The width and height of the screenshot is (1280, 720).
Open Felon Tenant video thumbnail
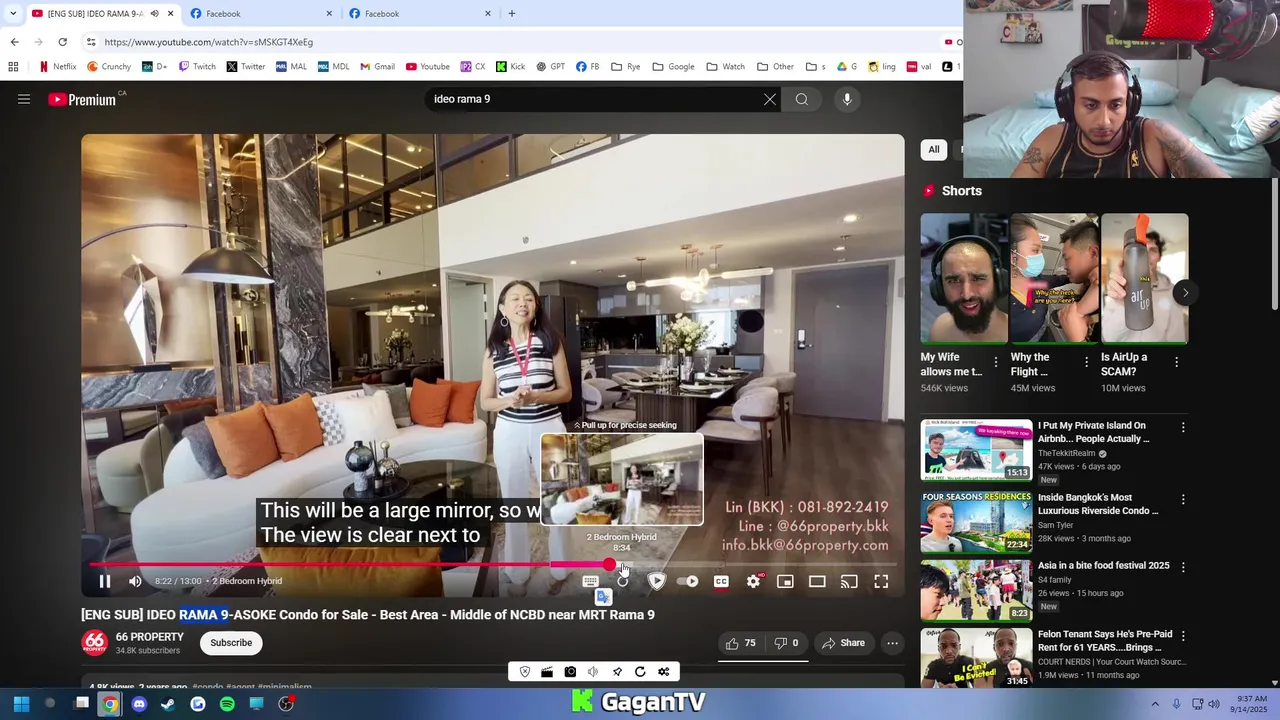click(976, 657)
